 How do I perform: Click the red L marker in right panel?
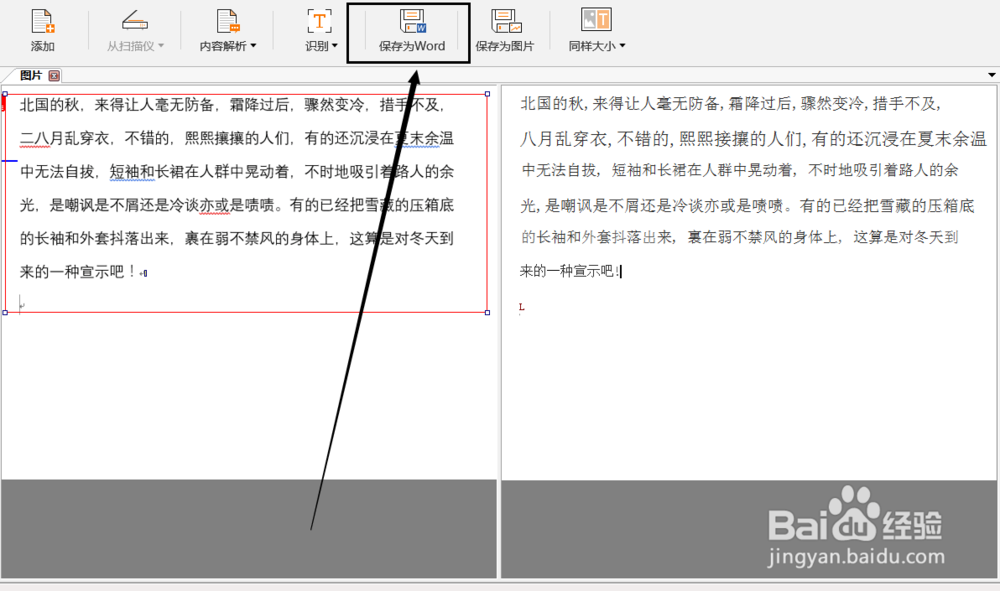pos(520,308)
